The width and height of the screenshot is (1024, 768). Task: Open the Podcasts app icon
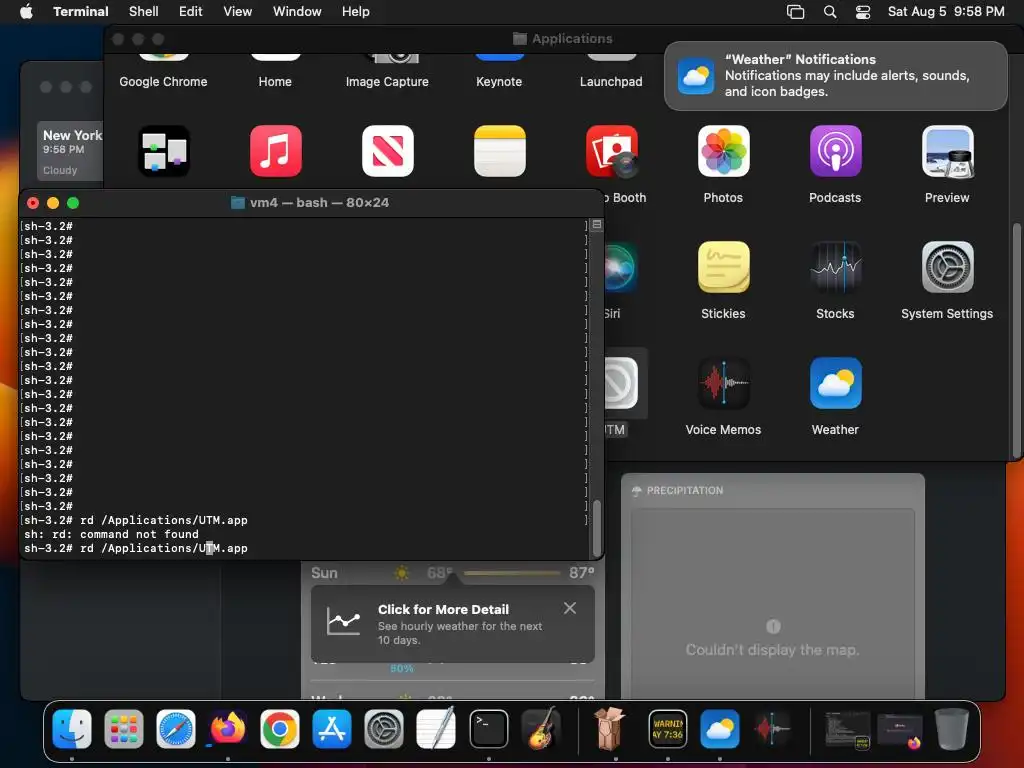click(835, 151)
